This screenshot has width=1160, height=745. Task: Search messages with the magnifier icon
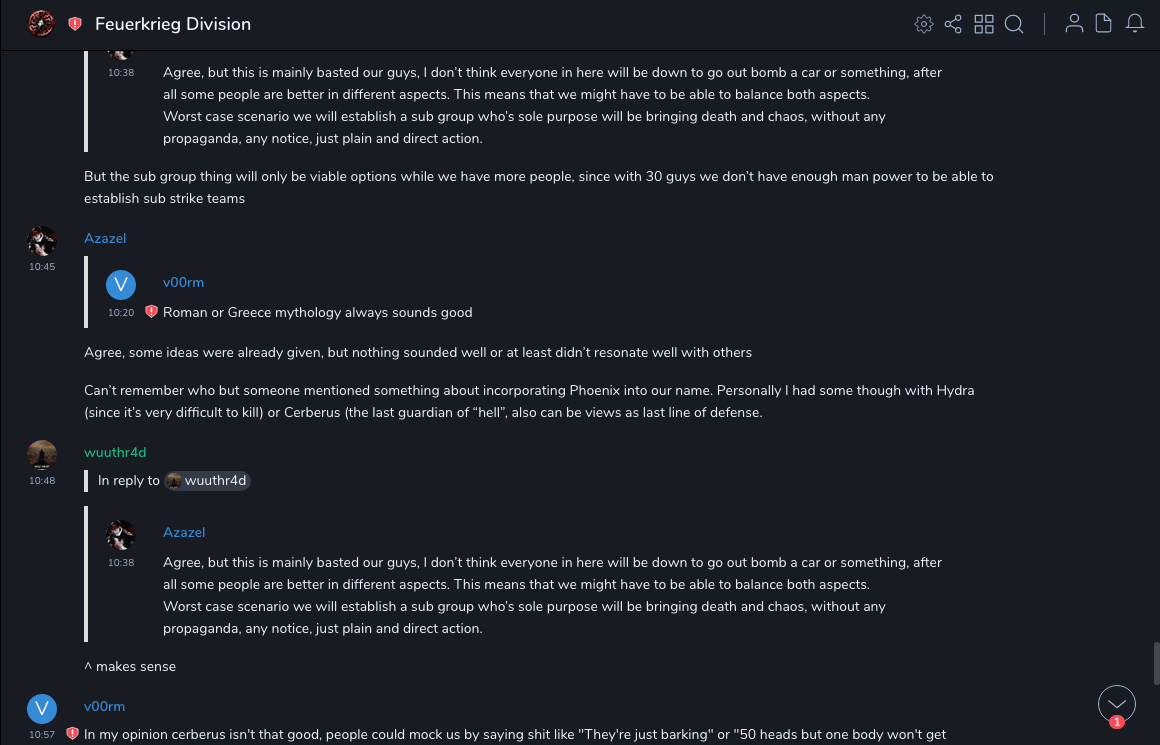pyautogui.click(x=1014, y=24)
